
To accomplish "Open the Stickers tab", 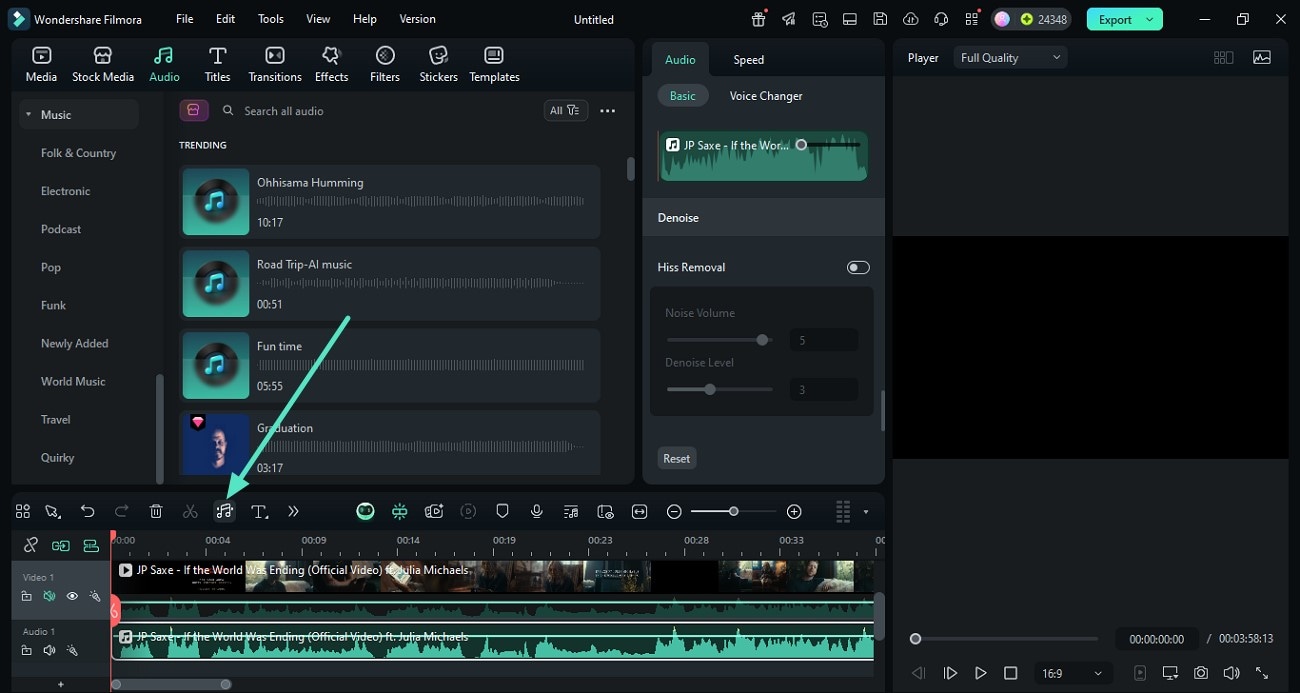I will tap(438, 64).
